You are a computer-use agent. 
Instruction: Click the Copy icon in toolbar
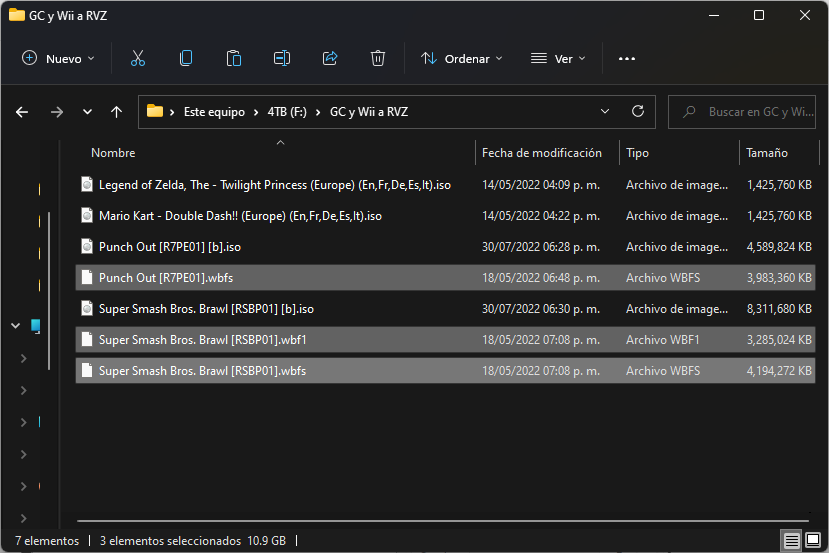pyautogui.click(x=186, y=58)
